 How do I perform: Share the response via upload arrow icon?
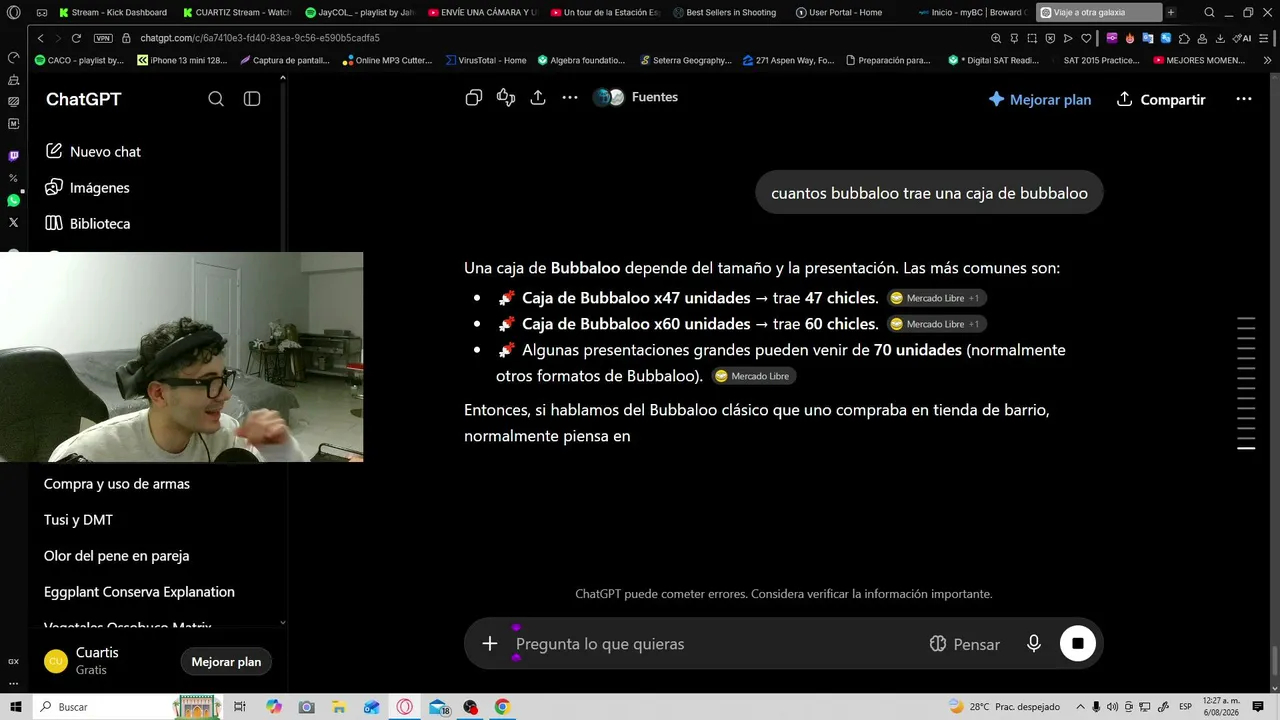tap(538, 97)
